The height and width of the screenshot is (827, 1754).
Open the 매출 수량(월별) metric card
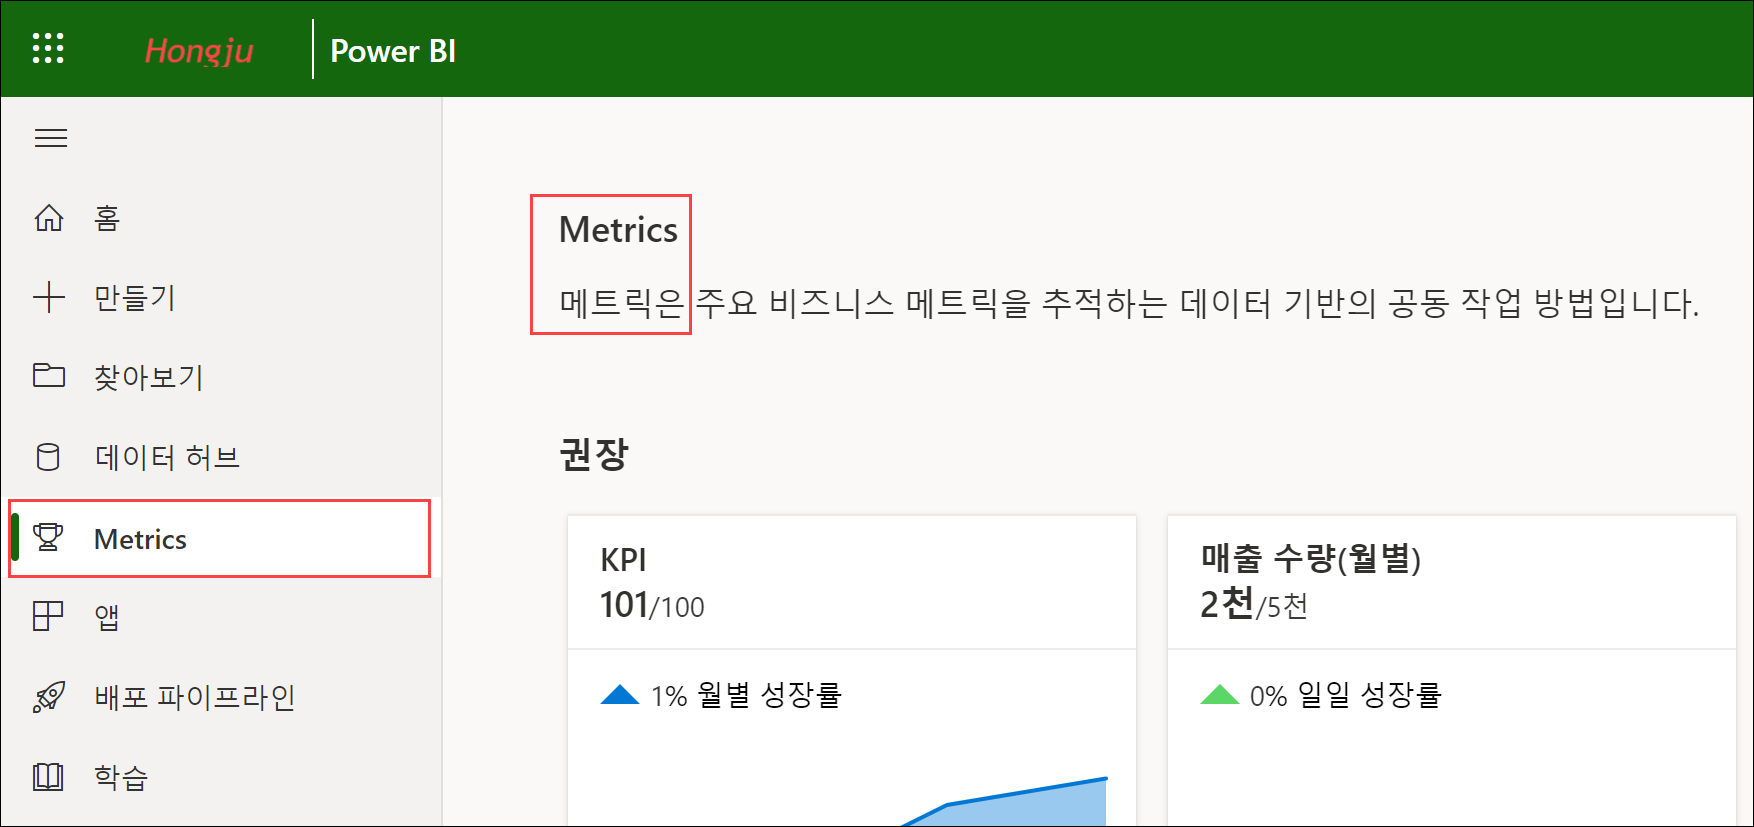coord(1452,671)
